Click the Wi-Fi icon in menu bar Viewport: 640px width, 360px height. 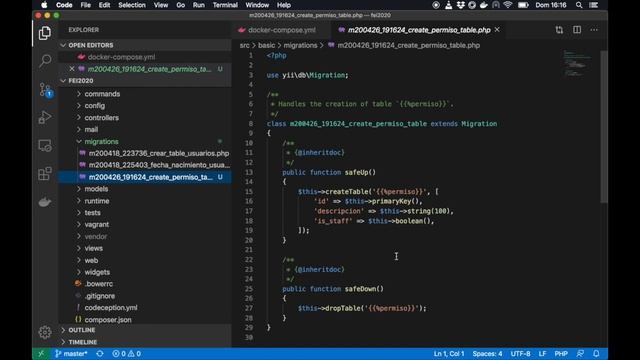pos(508,5)
